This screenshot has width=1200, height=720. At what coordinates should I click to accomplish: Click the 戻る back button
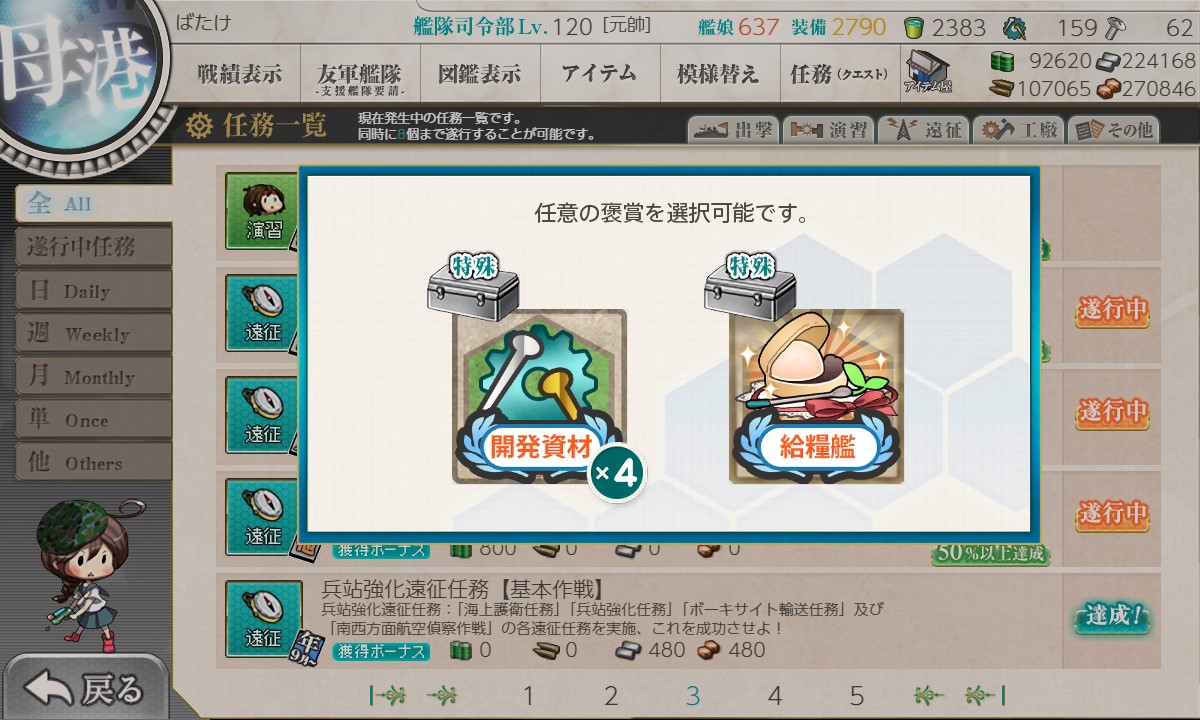pos(84,688)
